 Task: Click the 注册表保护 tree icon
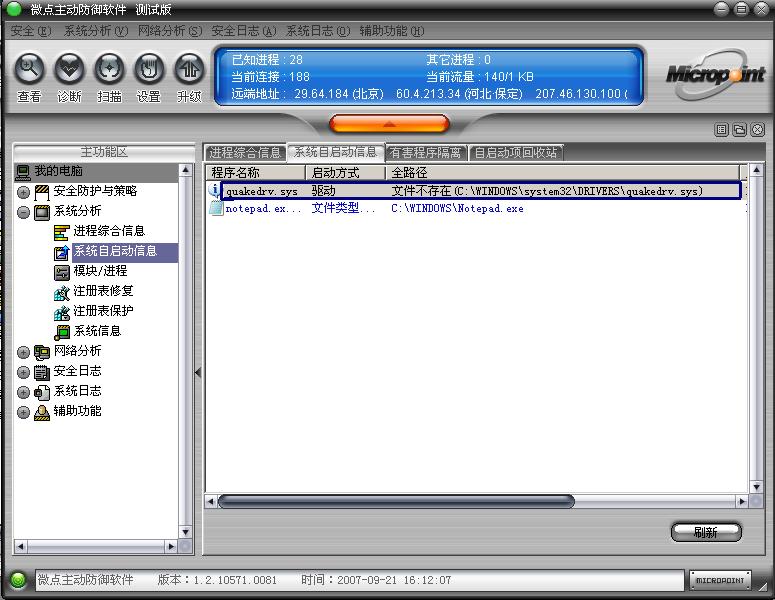point(61,312)
